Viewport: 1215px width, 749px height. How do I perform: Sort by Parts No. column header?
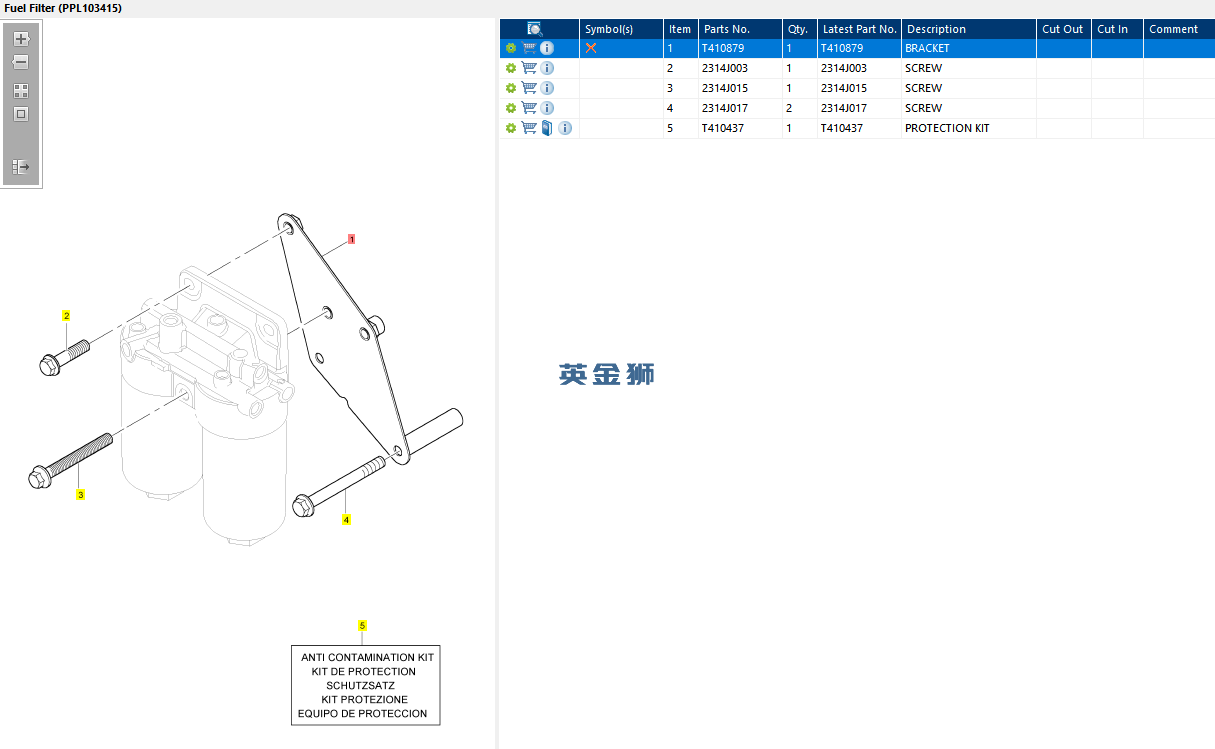pos(739,29)
